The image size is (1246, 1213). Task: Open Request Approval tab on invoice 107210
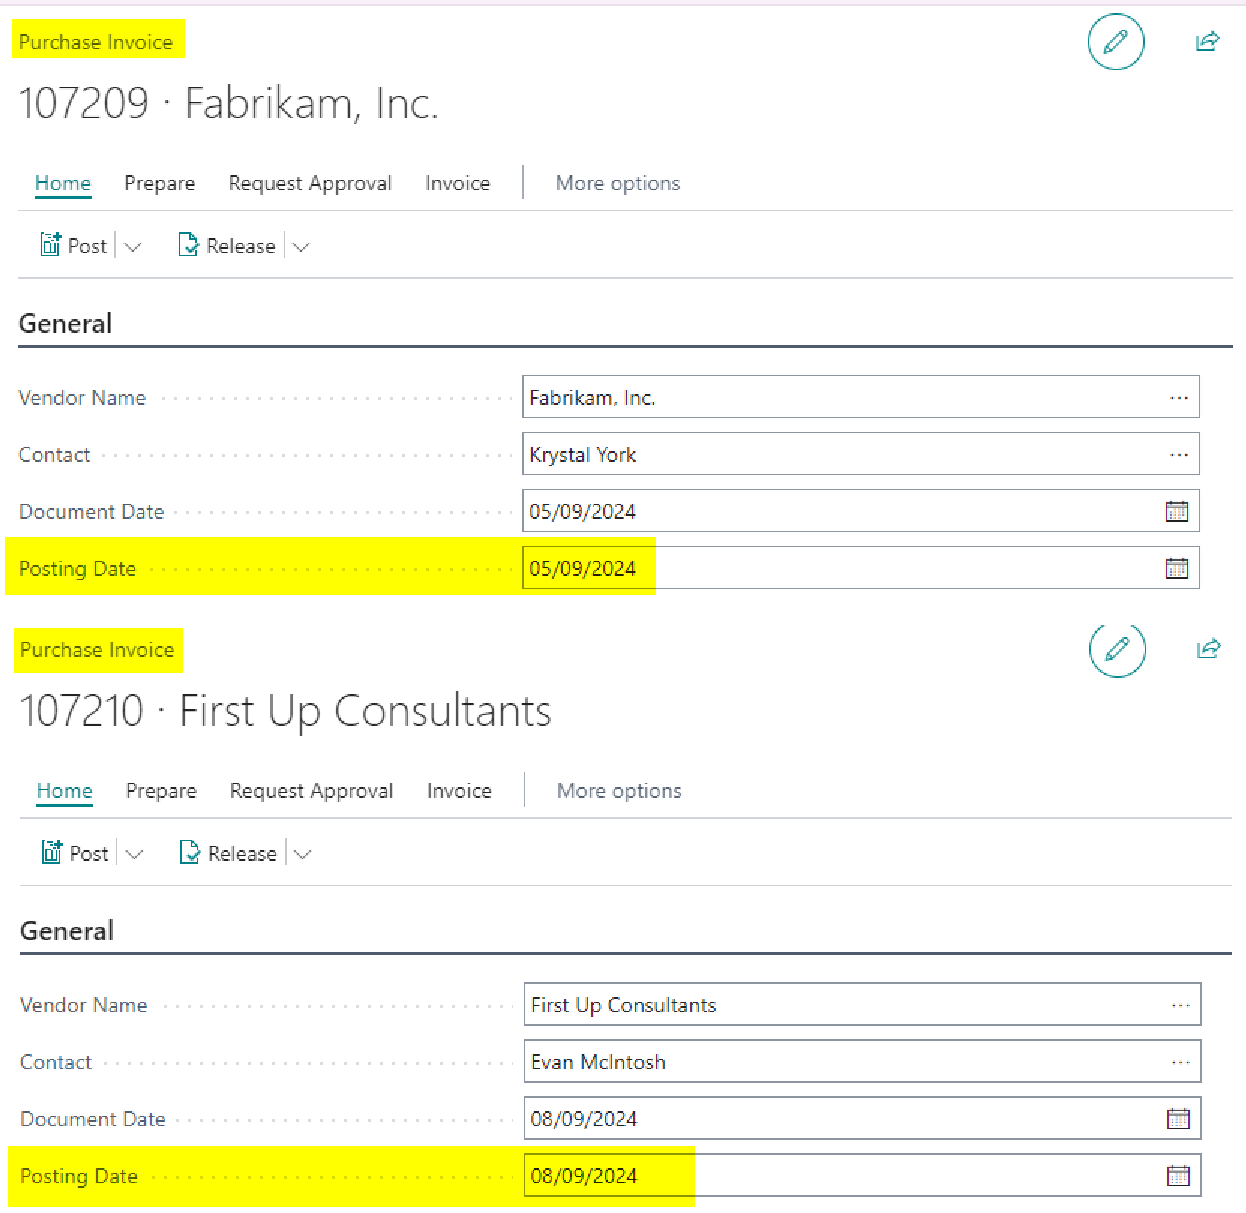pos(311,791)
